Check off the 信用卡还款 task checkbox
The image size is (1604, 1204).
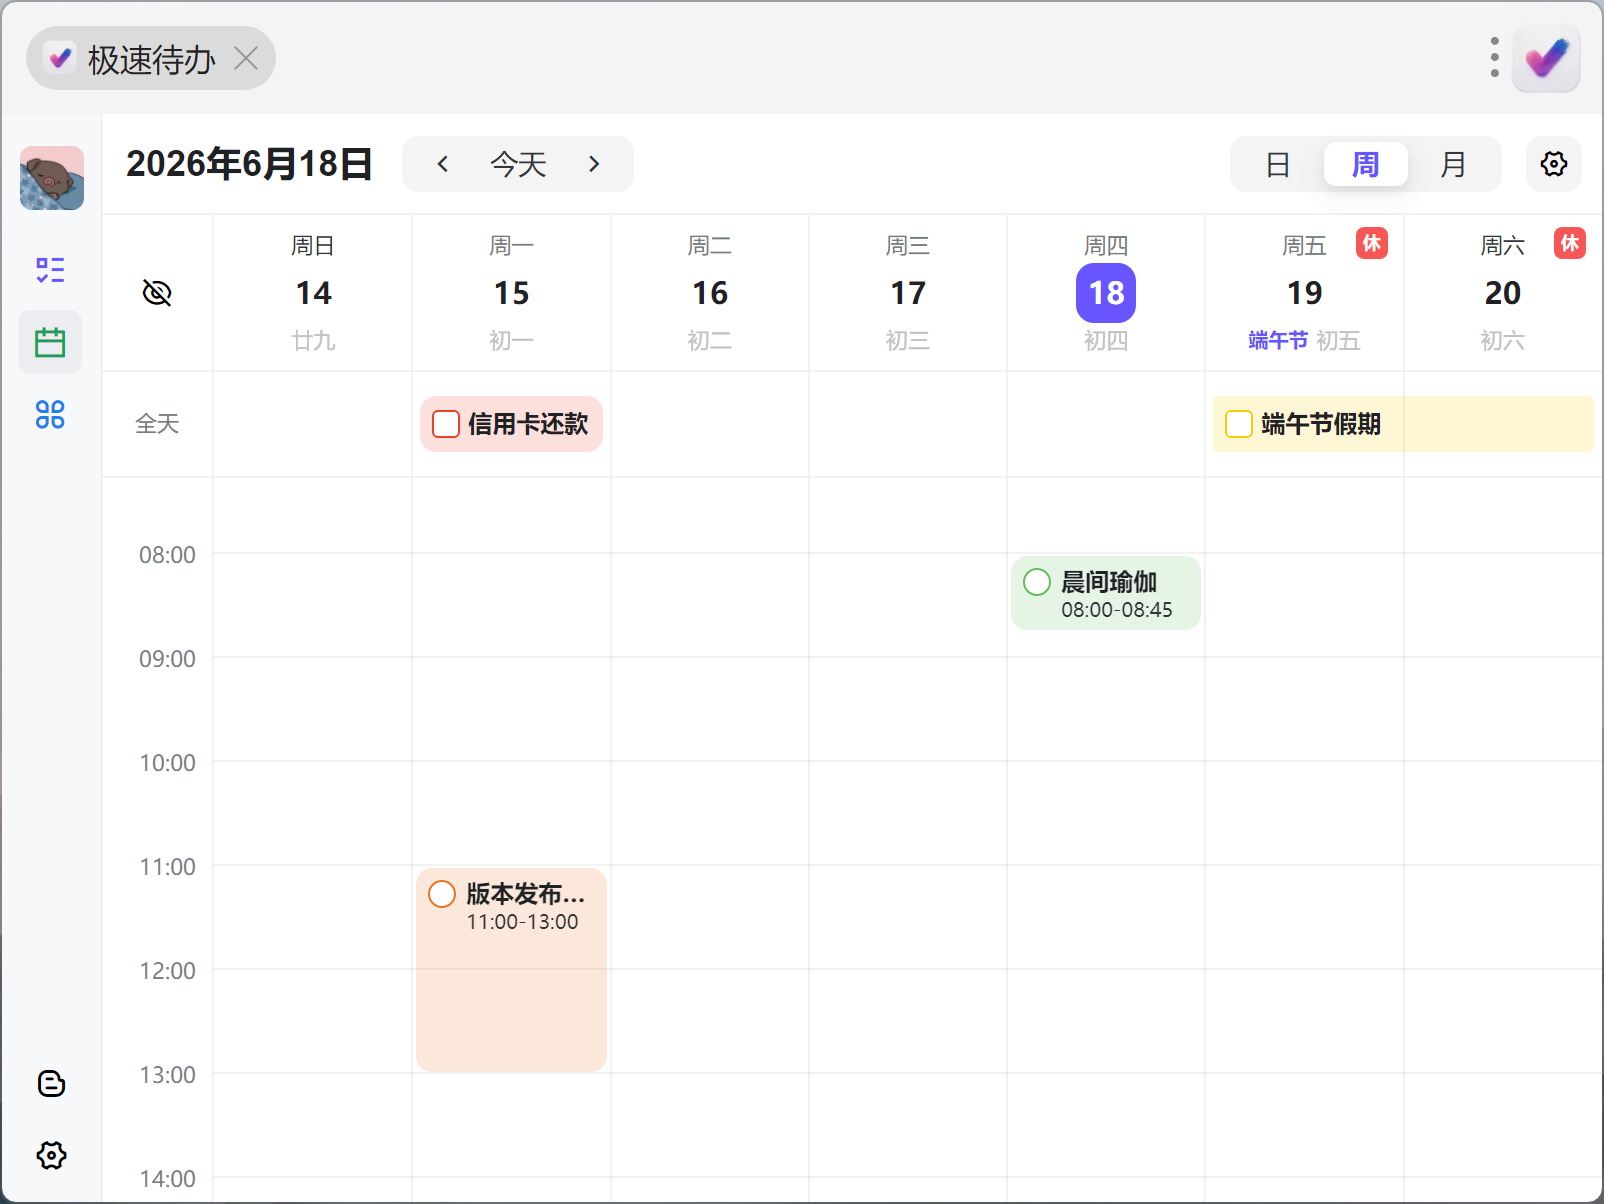[446, 424]
